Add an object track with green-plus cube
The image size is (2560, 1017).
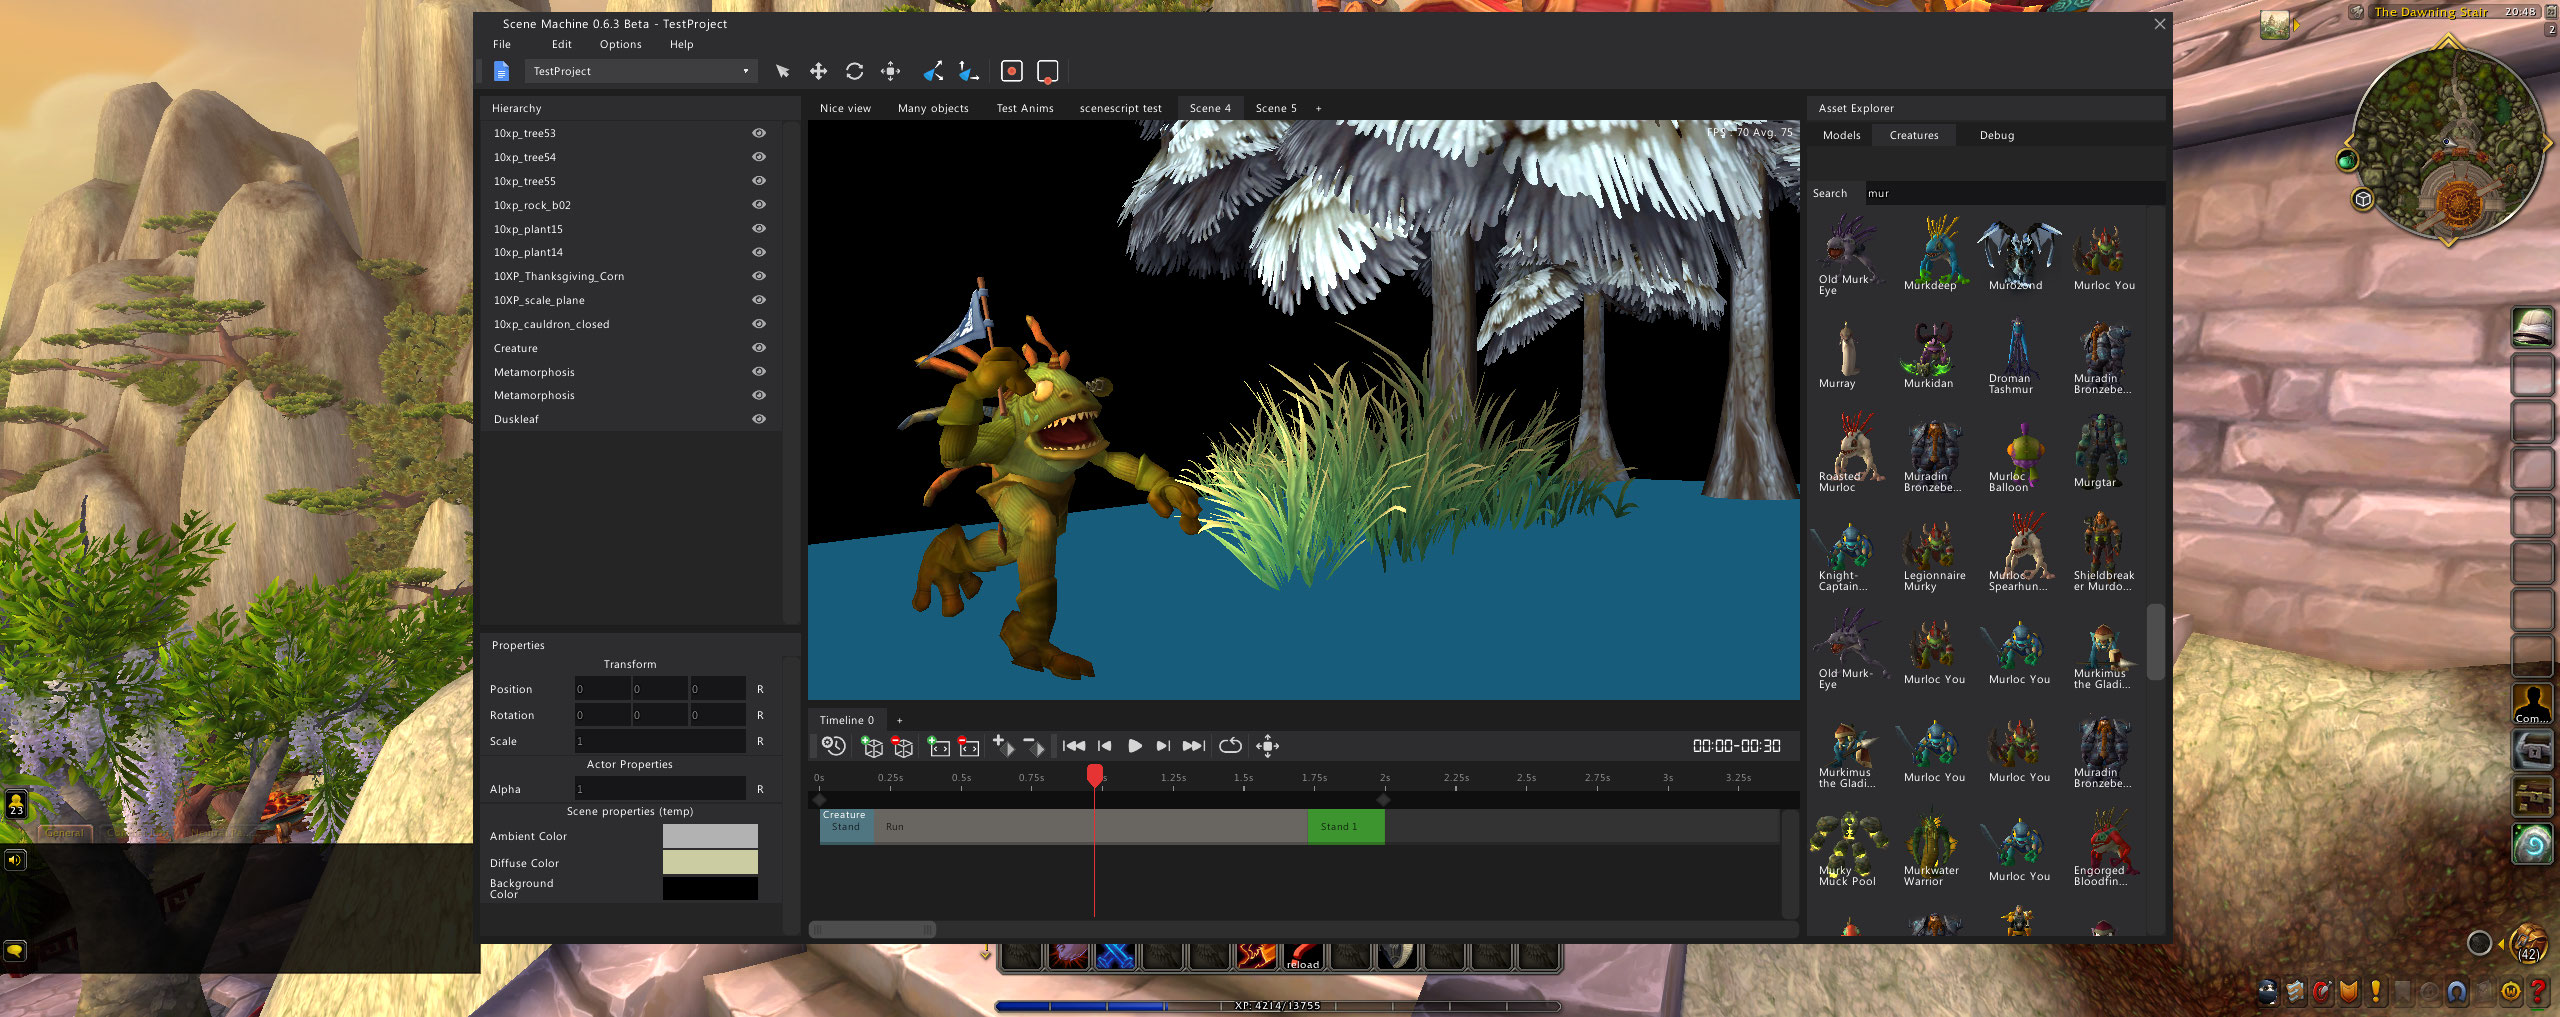(872, 746)
